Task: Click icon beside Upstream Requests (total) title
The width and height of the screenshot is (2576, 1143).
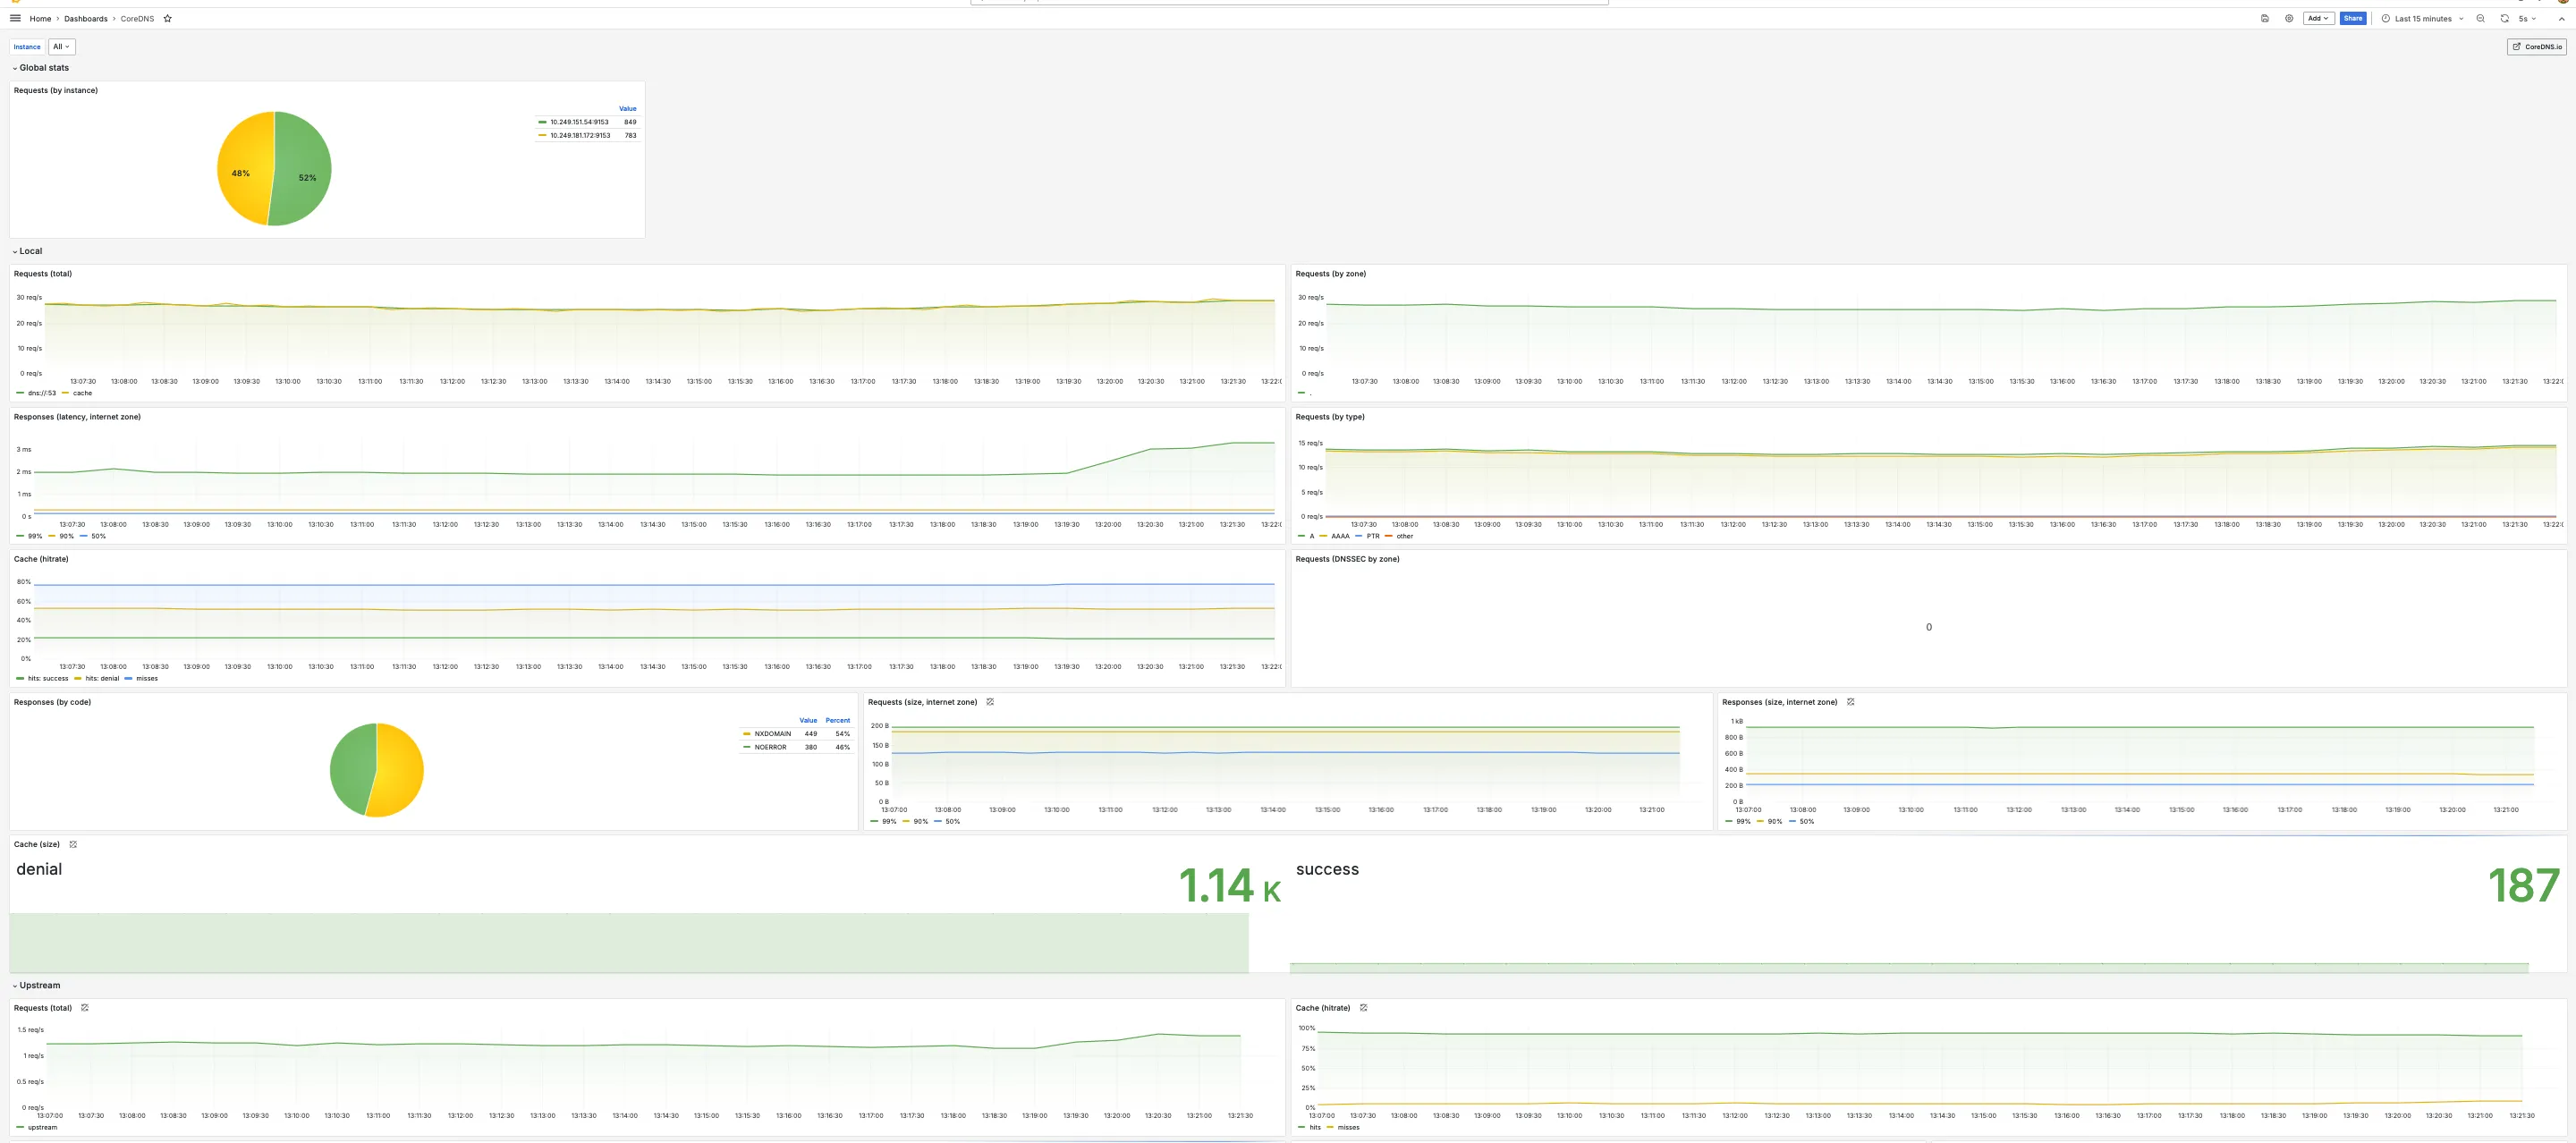Action: coord(85,1008)
